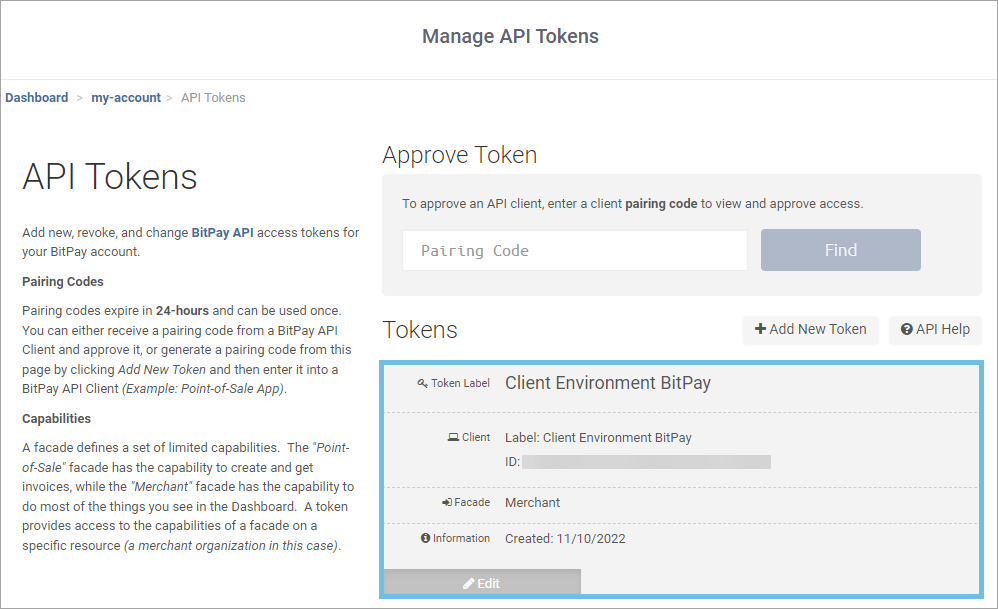Open the my-account breadcrumb link

click(x=126, y=97)
